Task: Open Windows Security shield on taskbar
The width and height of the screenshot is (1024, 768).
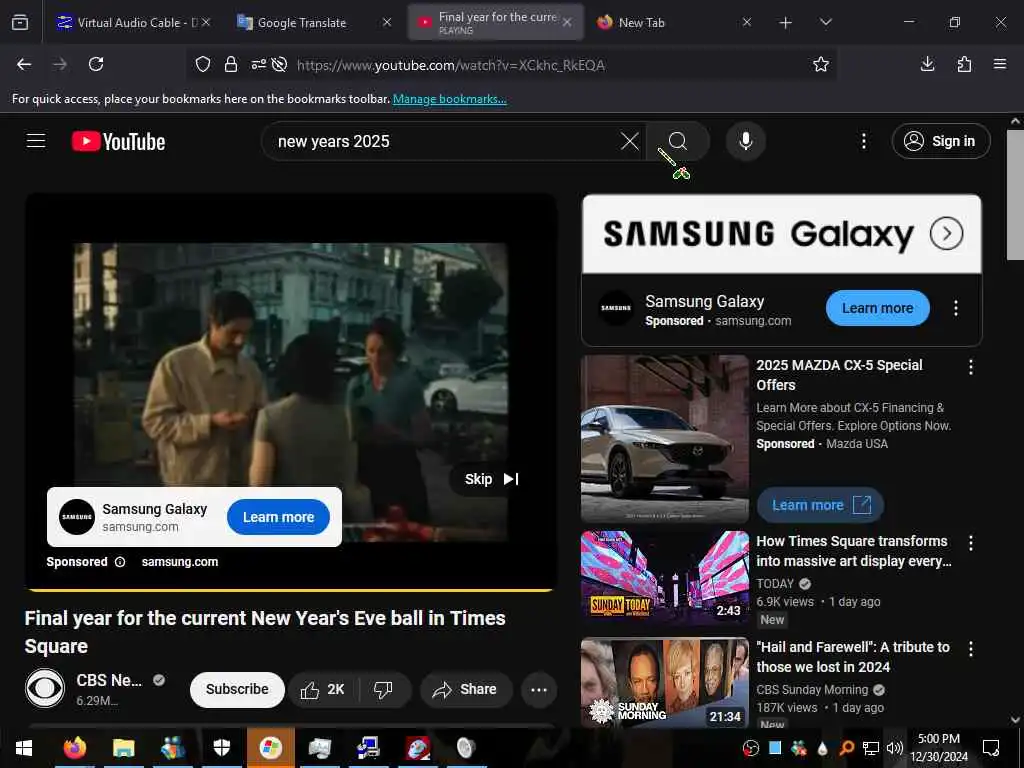Action: click(222, 748)
